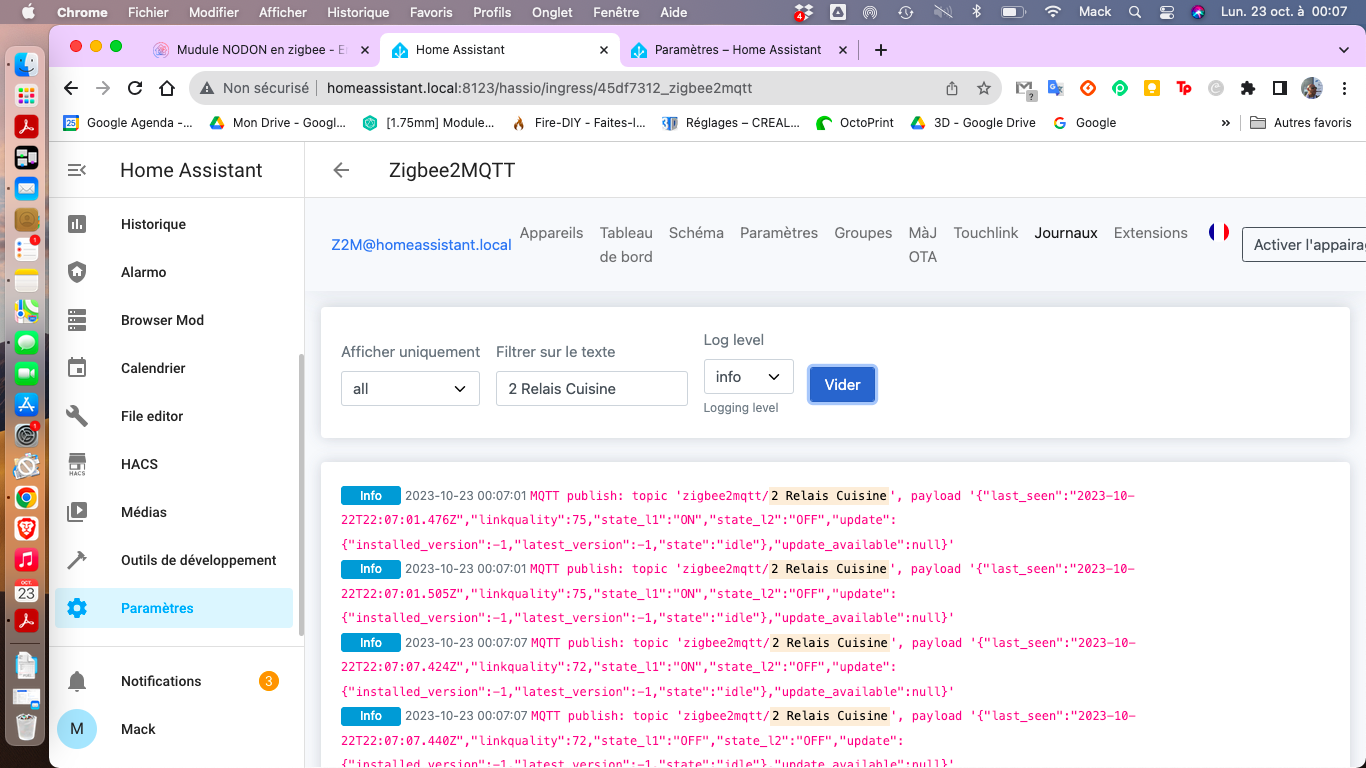Open File editor wrench item
The height and width of the screenshot is (768, 1366).
pos(174,416)
